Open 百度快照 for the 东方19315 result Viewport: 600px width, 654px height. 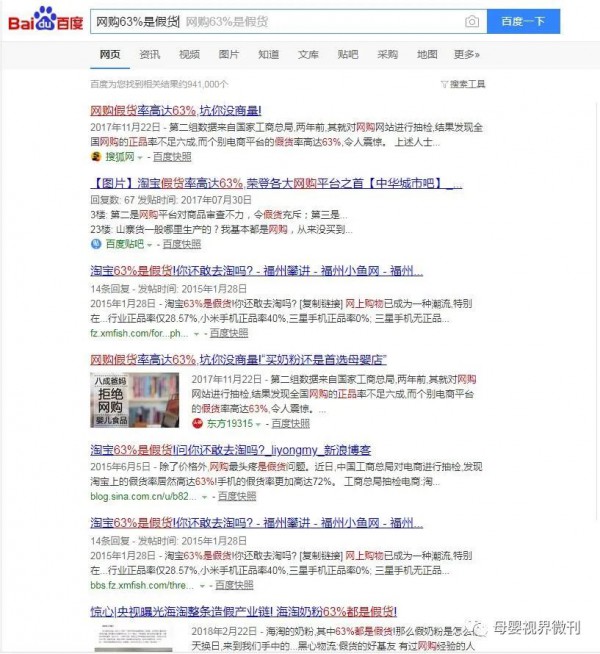[291, 423]
